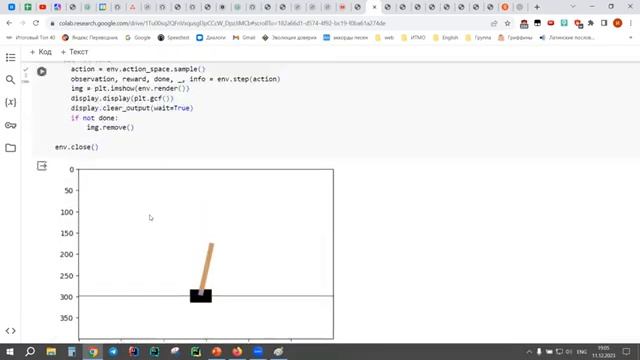The width and height of the screenshot is (640, 360).
Task: Open the files folder panel
Action: [11, 148]
